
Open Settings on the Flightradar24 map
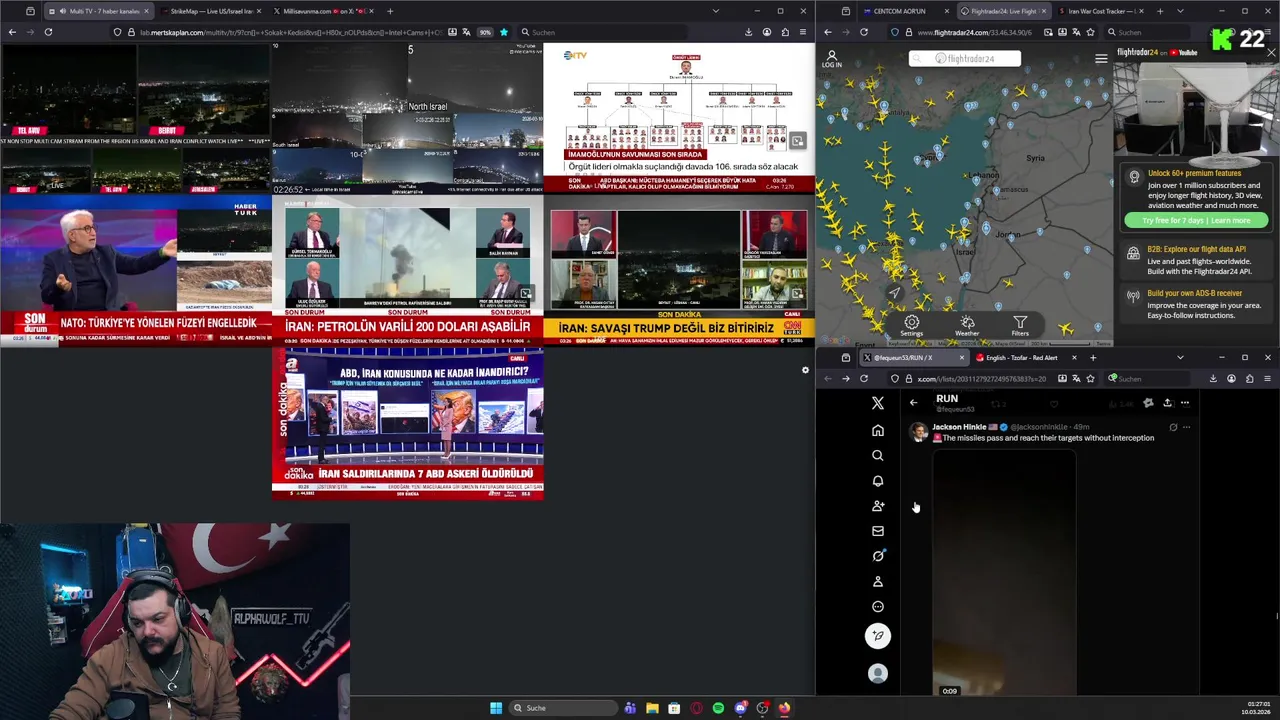coord(912,326)
